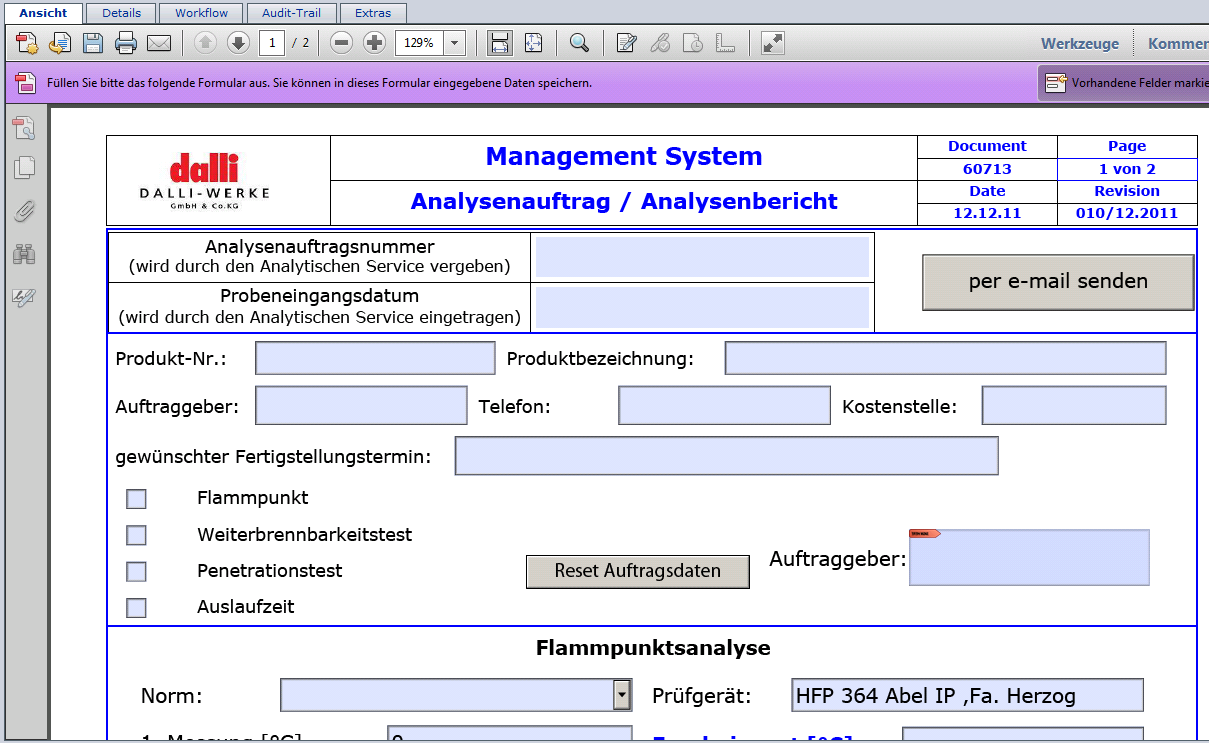Image resolution: width=1209 pixels, height=743 pixels.
Task: Click the Probeneingangsdatum input field
Action: pos(702,307)
